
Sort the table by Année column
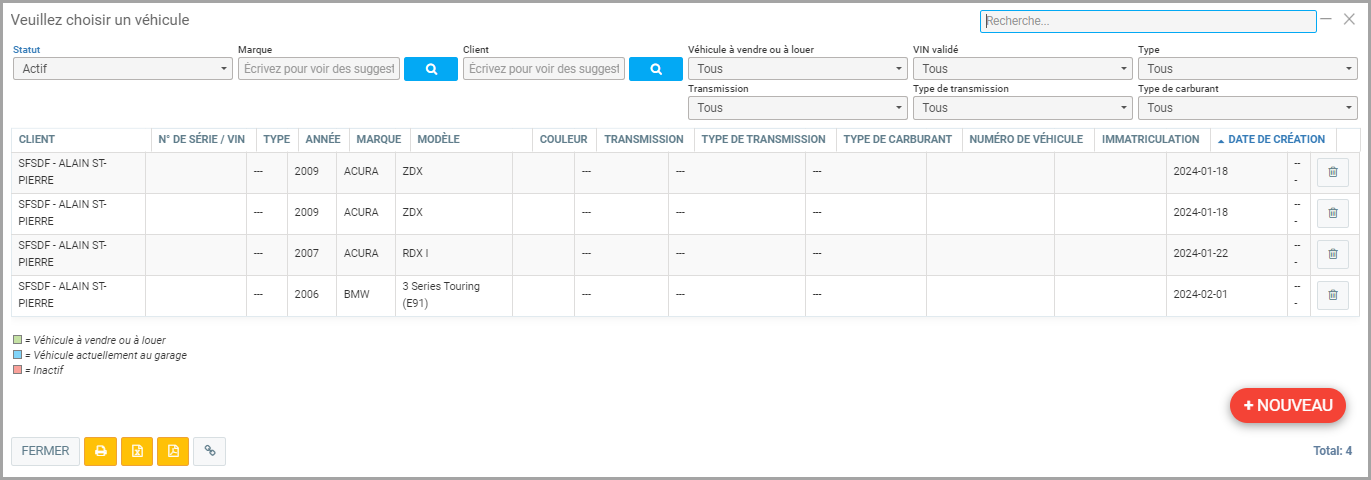click(322, 140)
